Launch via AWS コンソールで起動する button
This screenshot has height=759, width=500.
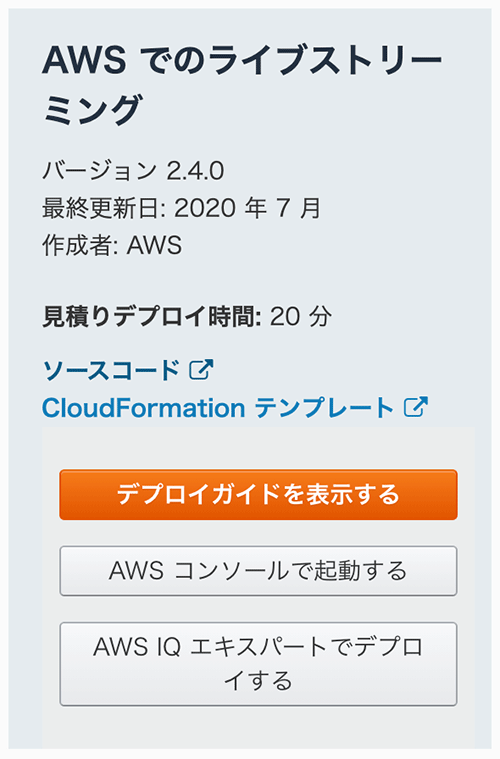tap(258, 571)
